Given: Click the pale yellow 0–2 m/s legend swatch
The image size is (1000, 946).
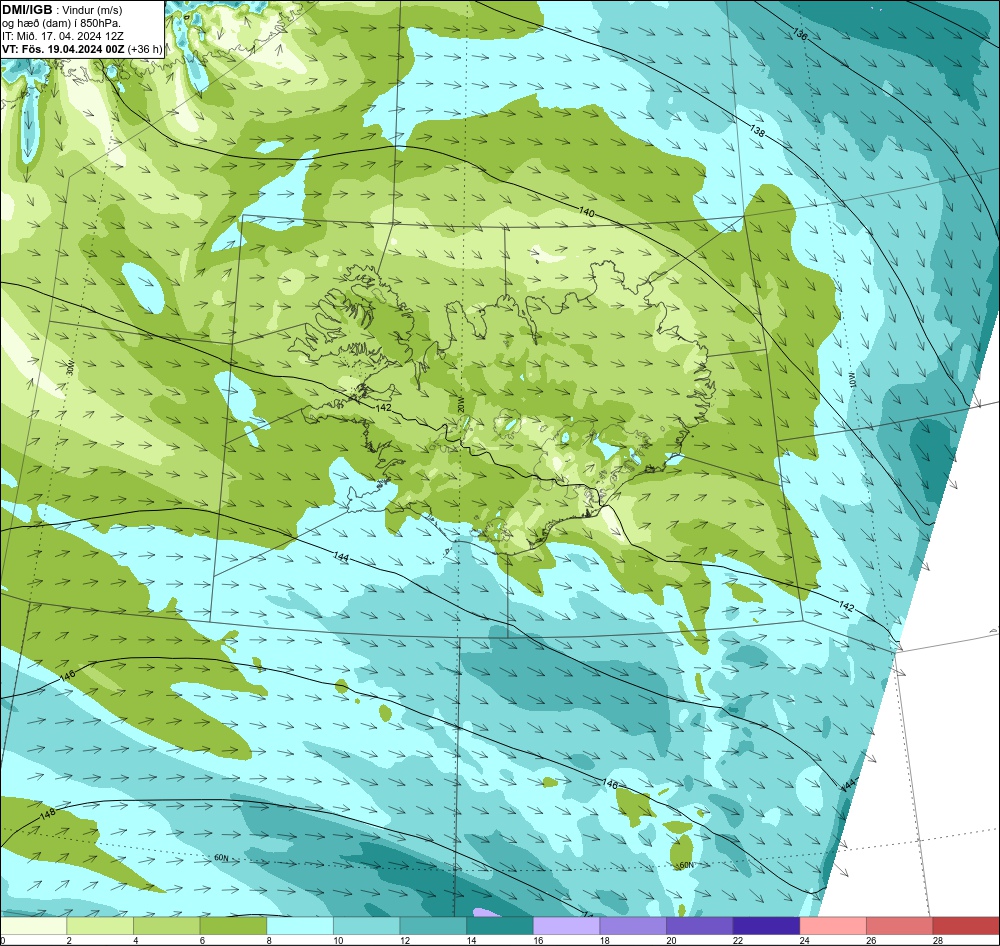Looking at the screenshot, I should pos(33,926).
